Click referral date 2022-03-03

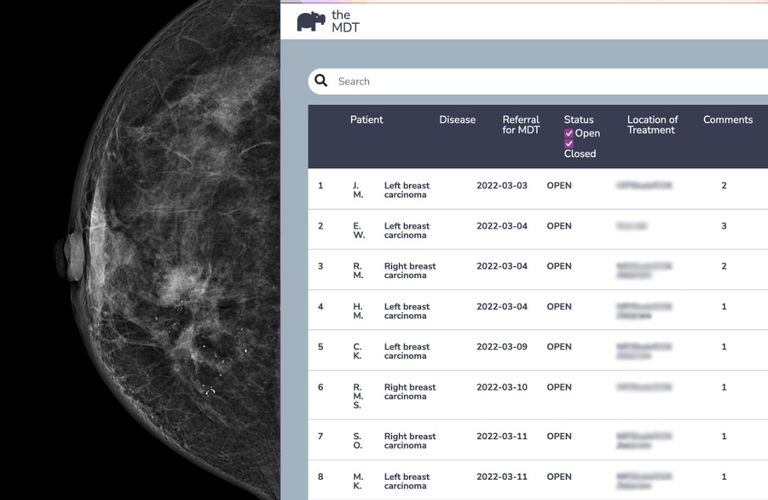(x=502, y=186)
